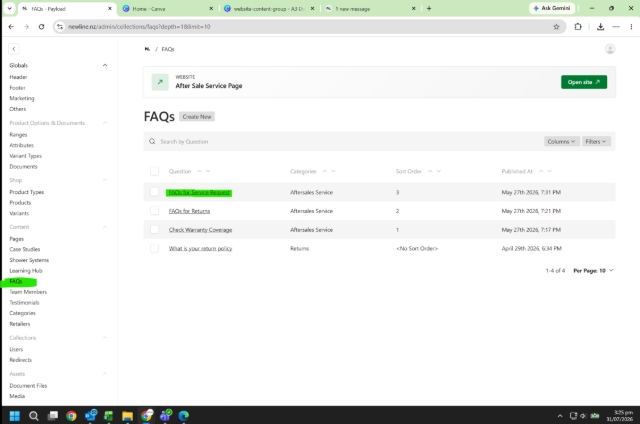Collapse the Assets section
This screenshot has height=424, width=640.
[105, 374]
